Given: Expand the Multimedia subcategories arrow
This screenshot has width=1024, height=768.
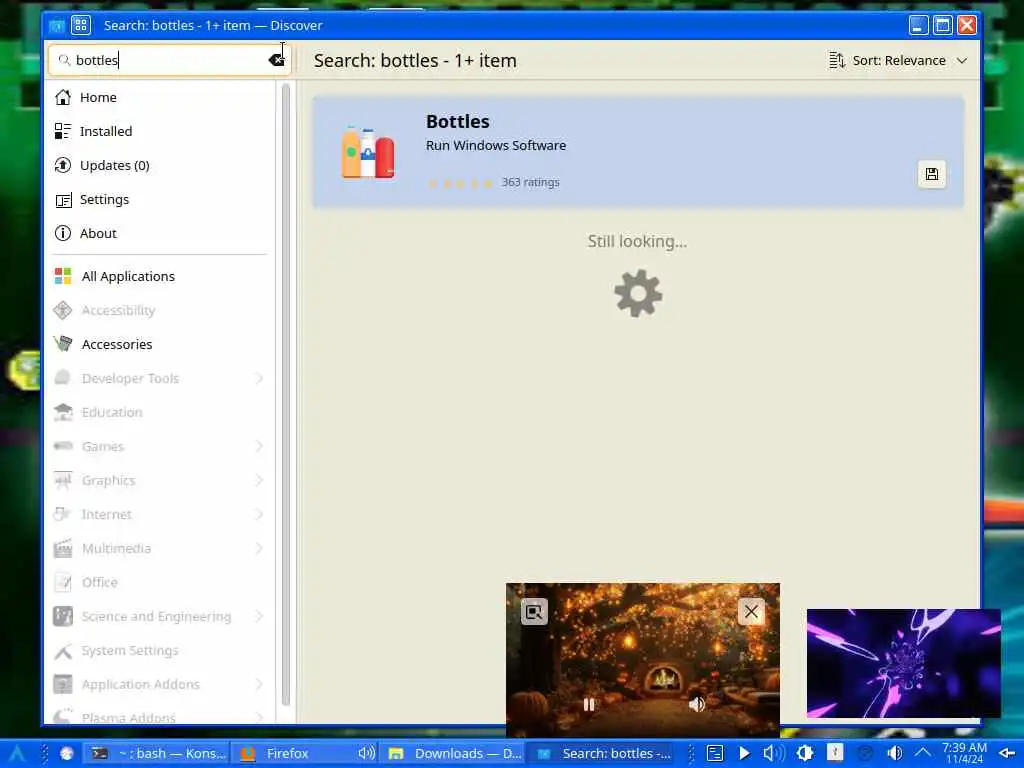Looking at the screenshot, I should 259,548.
